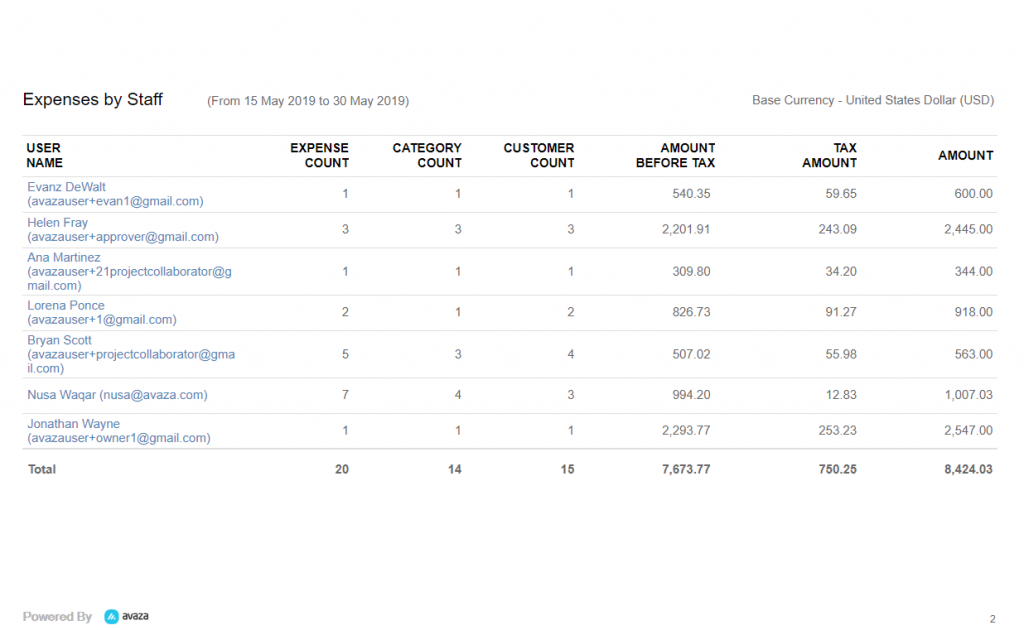This screenshot has width=1024, height=630.
Task: Sort by the Expense Count column header
Action: tap(322, 155)
